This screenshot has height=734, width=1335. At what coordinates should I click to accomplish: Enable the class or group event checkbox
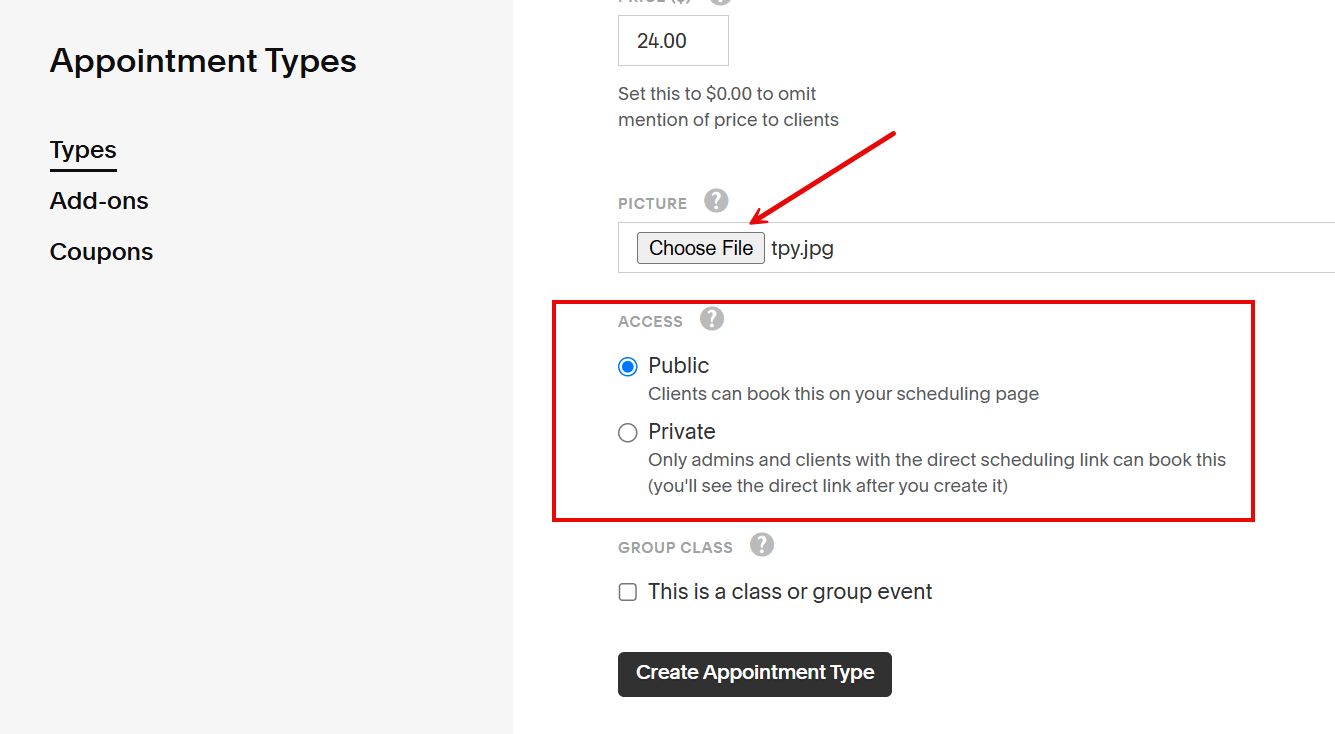pos(627,592)
